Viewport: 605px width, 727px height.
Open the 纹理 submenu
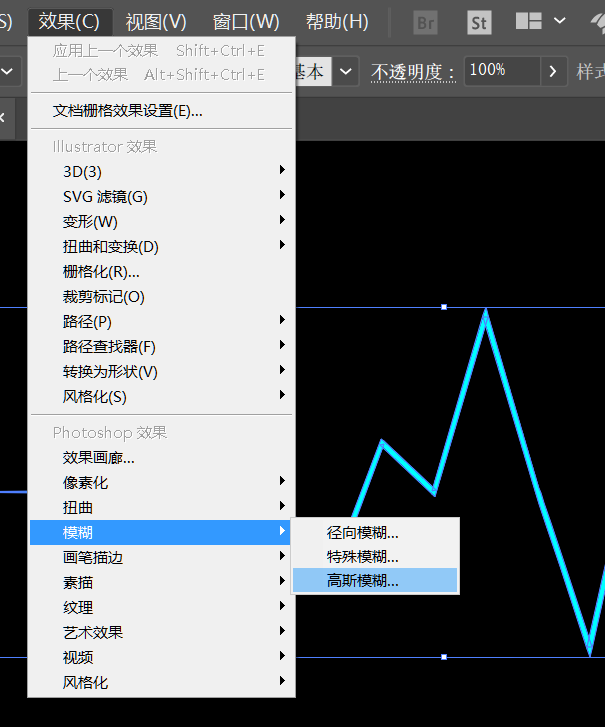pos(161,607)
